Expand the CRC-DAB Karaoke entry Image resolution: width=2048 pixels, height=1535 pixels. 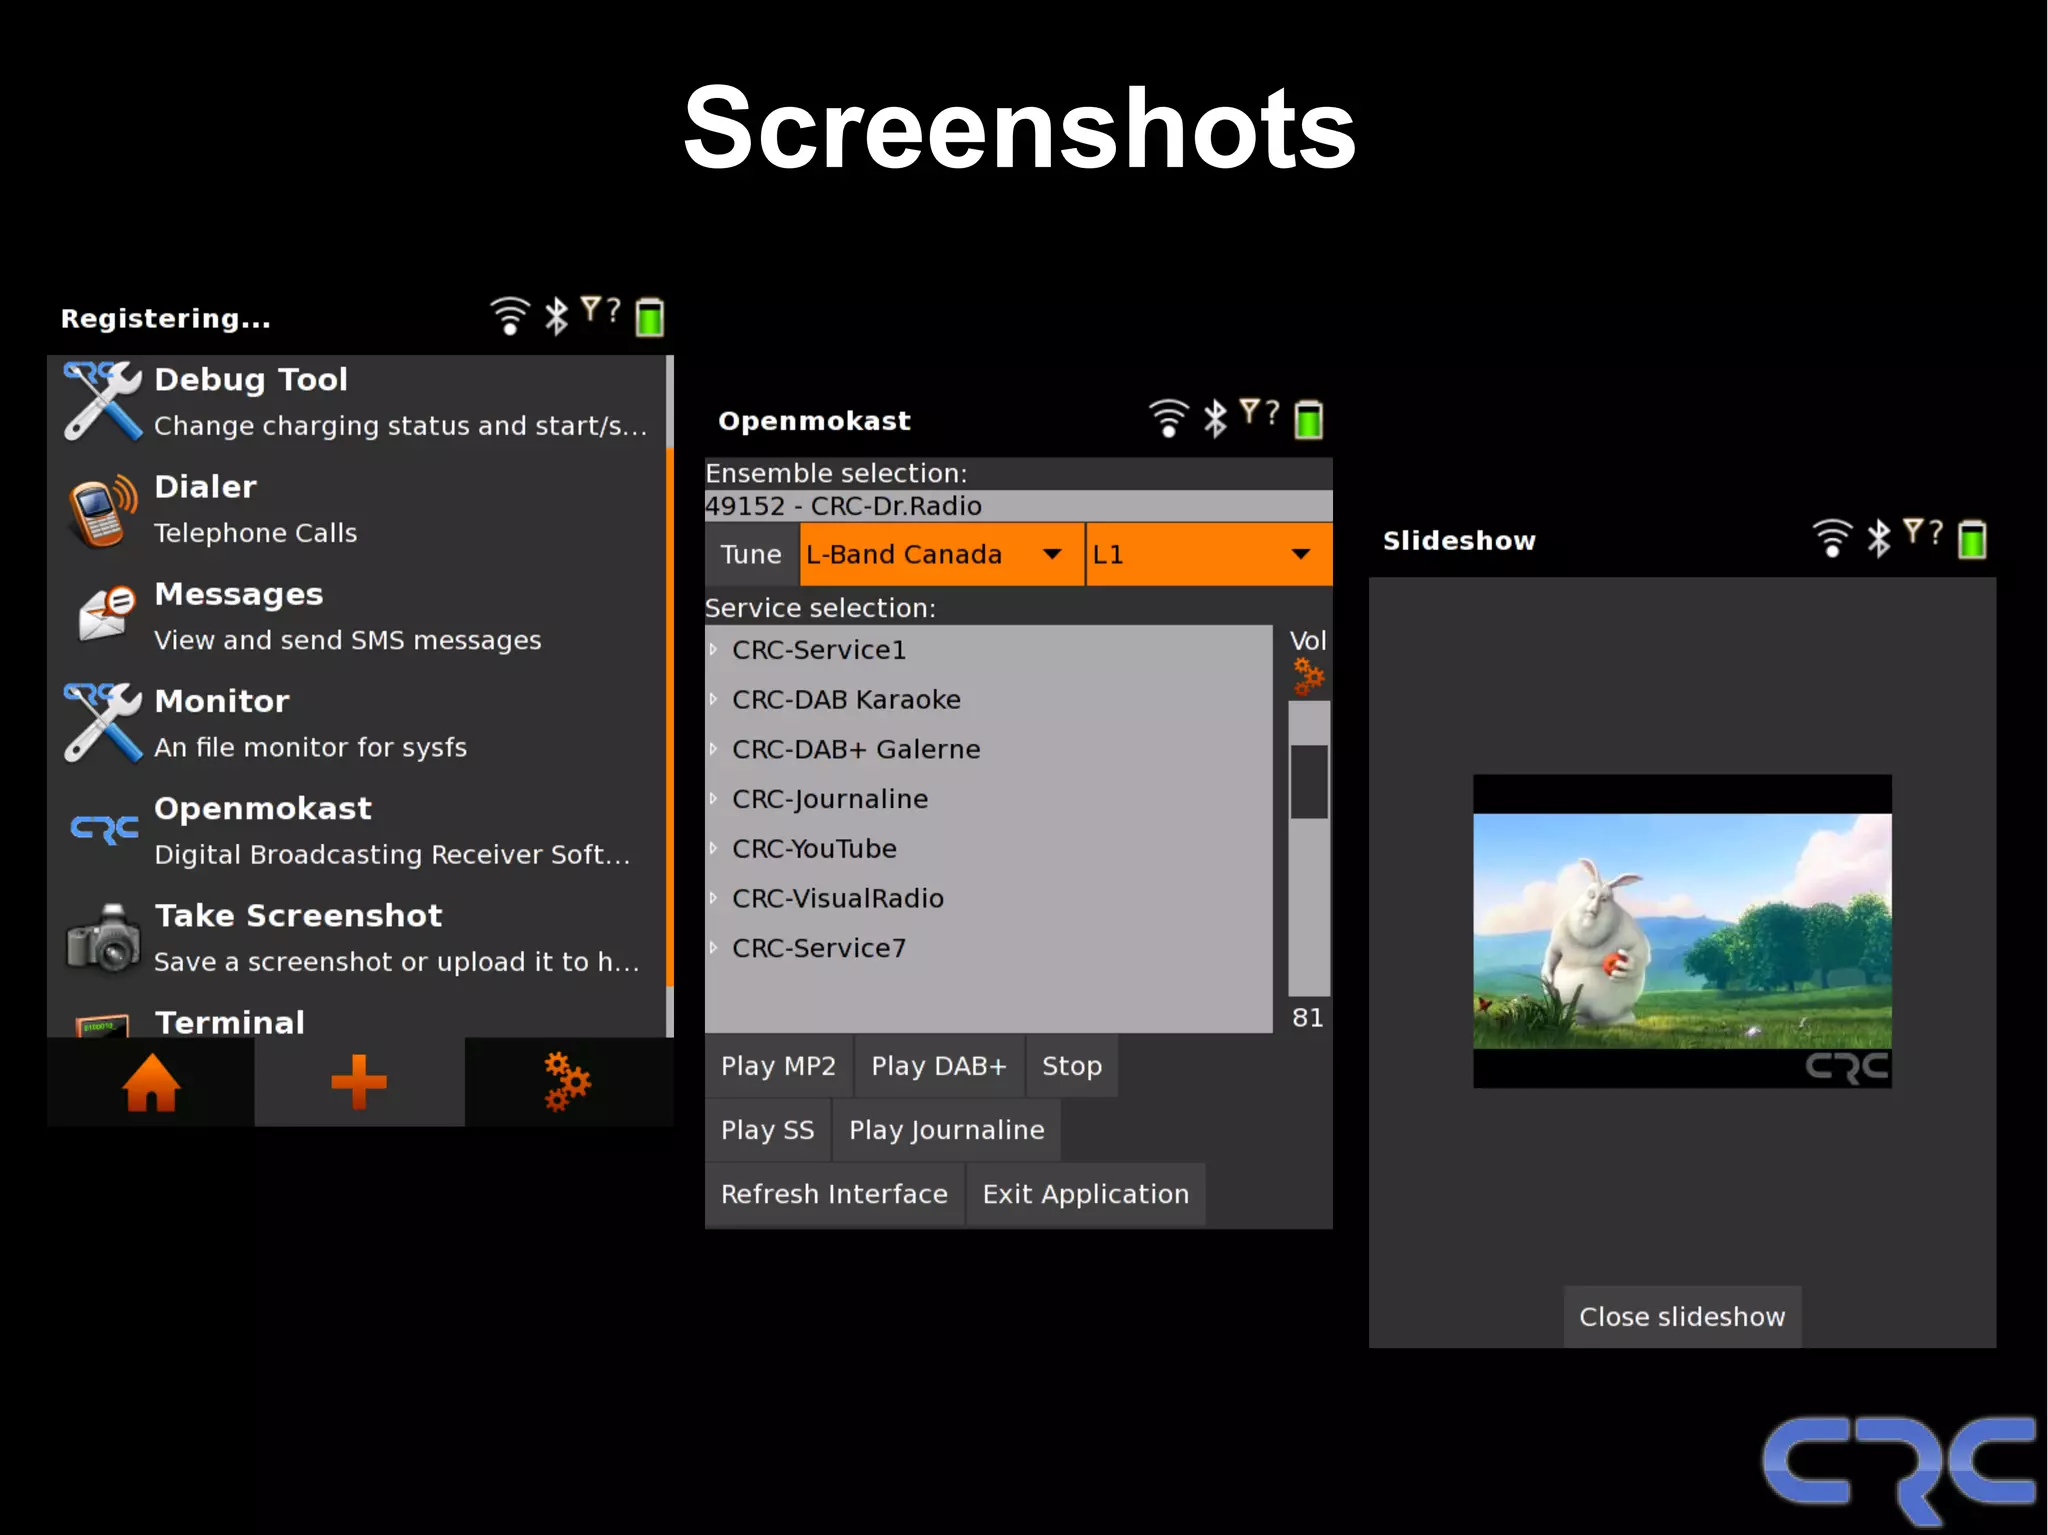click(x=713, y=699)
